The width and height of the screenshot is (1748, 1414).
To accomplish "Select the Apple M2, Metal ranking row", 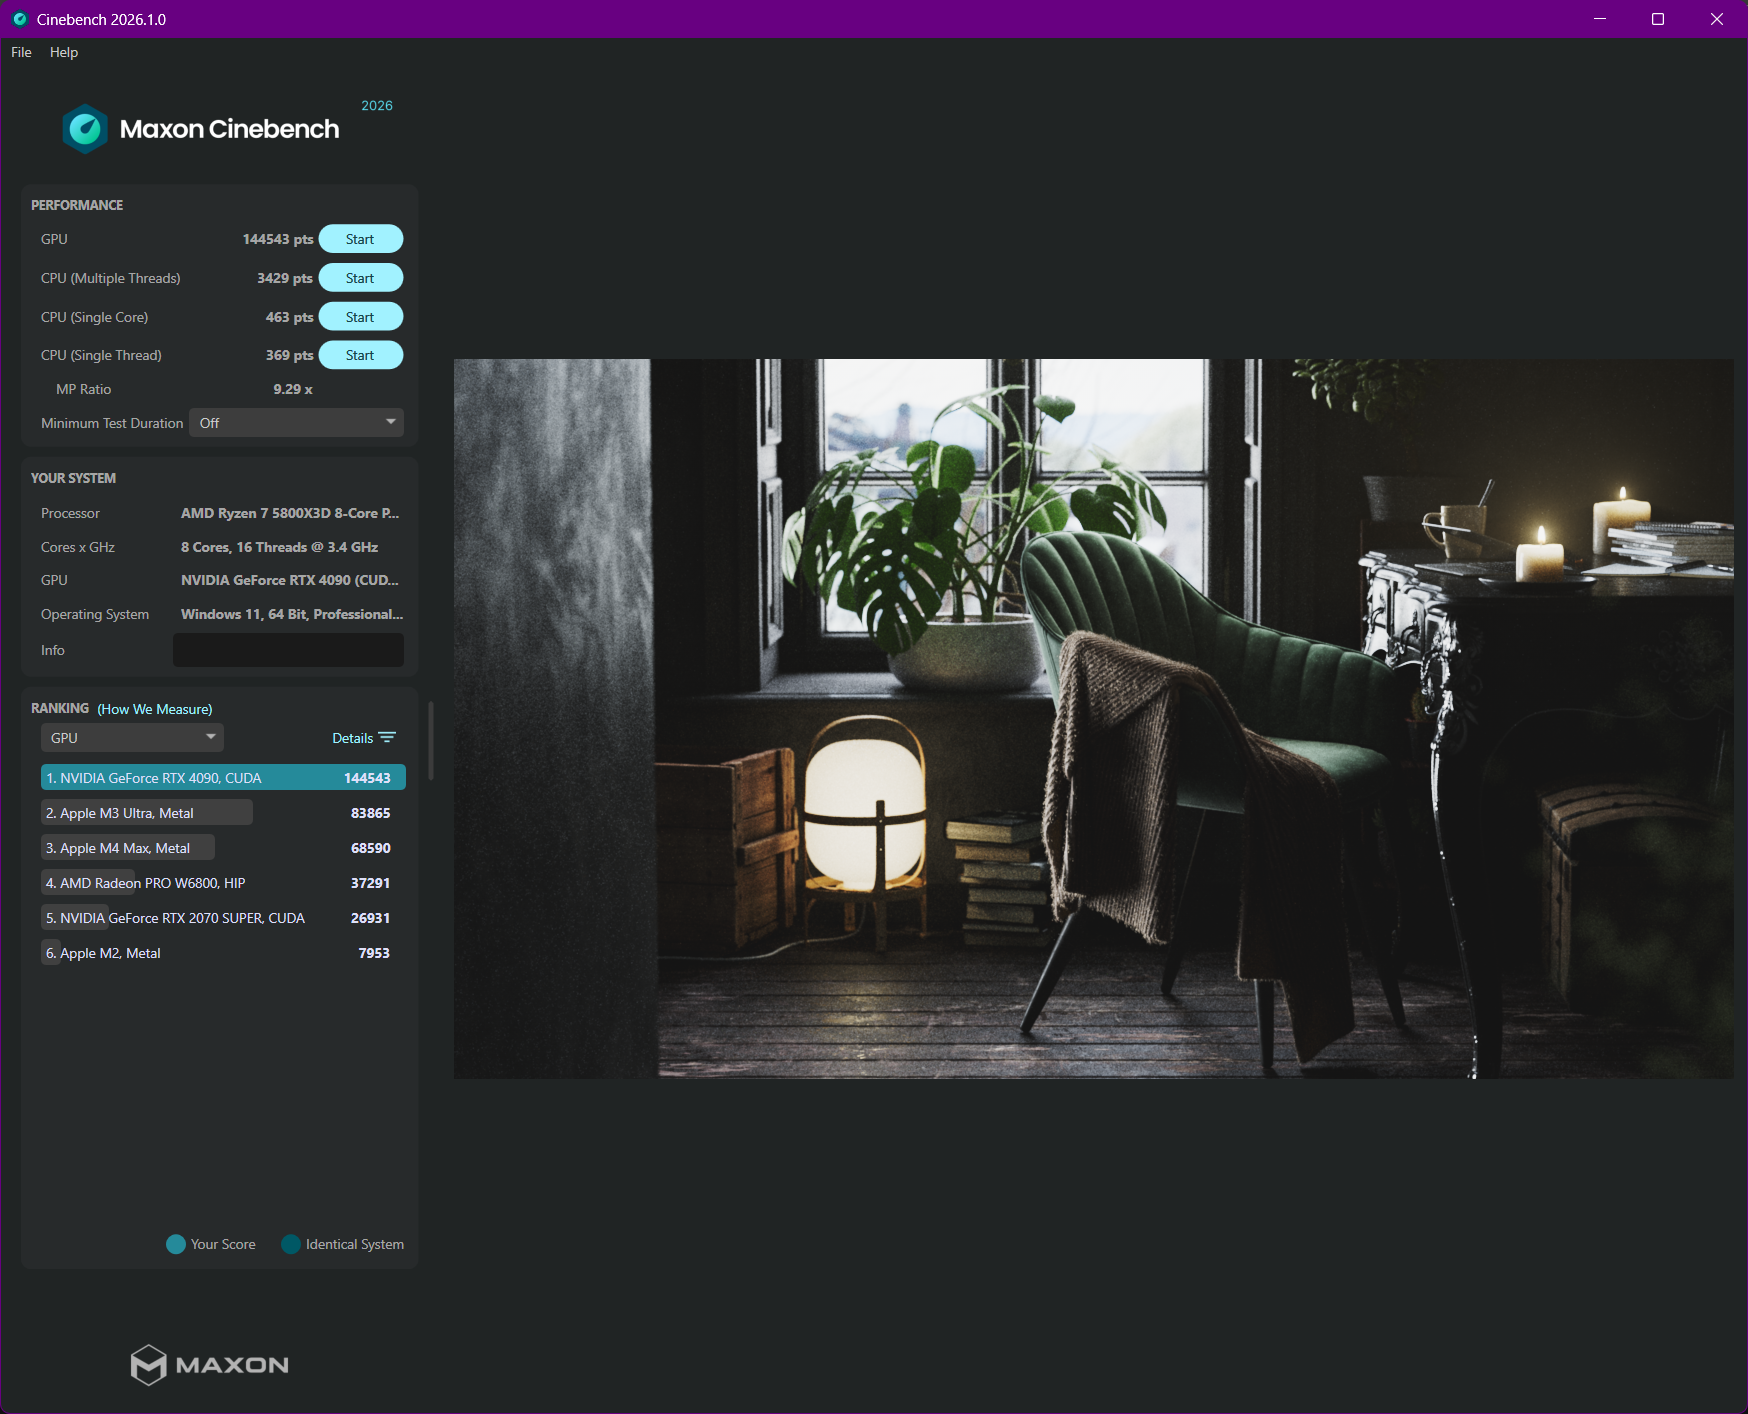I will point(223,953).
